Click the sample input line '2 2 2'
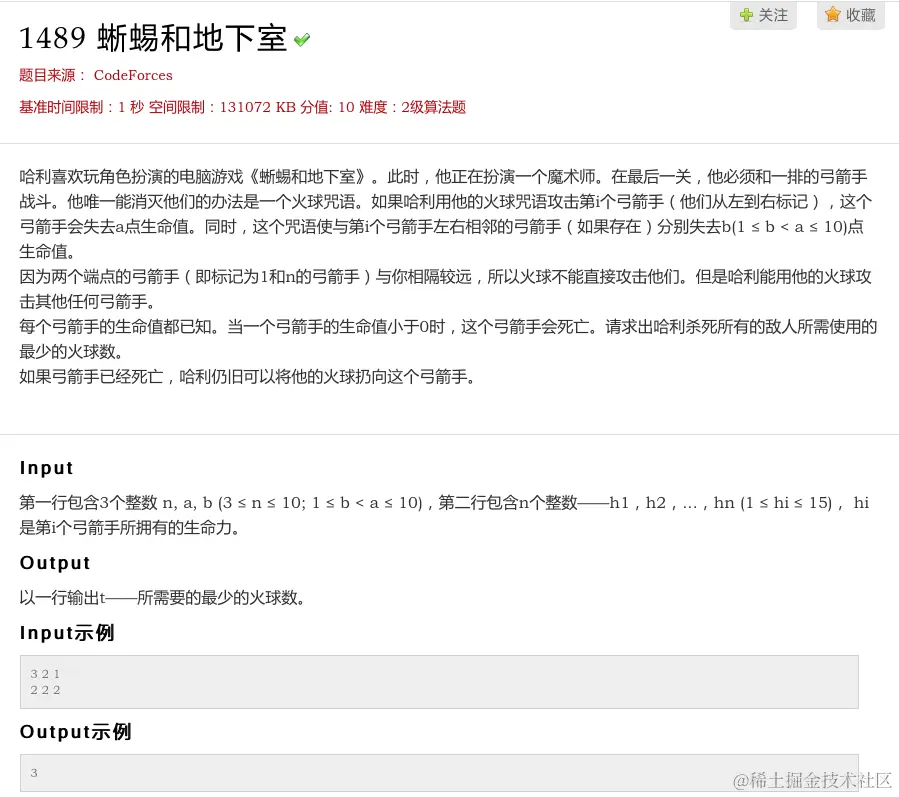Image resolution: width=899 pixels, height=797 pixels. click(x=45, y=690)
